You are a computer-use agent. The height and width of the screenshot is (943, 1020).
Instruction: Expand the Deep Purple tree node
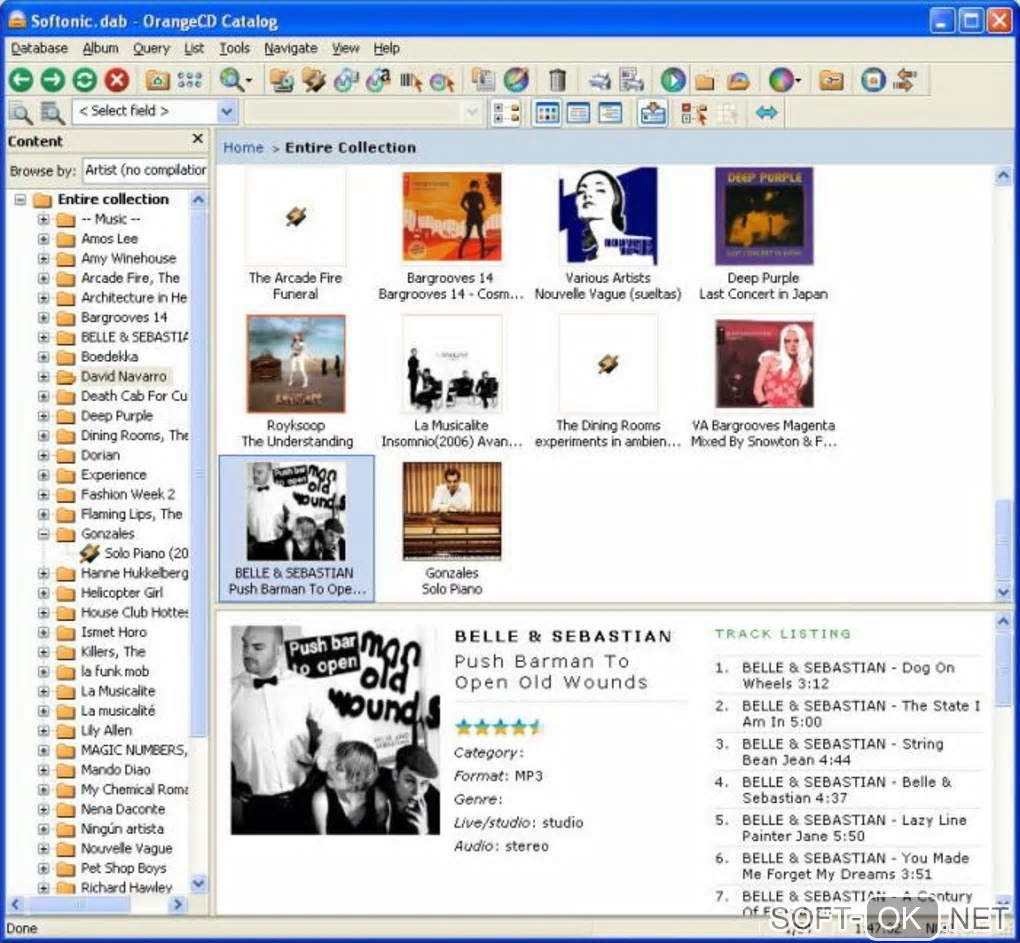click(x=43, y=416)
